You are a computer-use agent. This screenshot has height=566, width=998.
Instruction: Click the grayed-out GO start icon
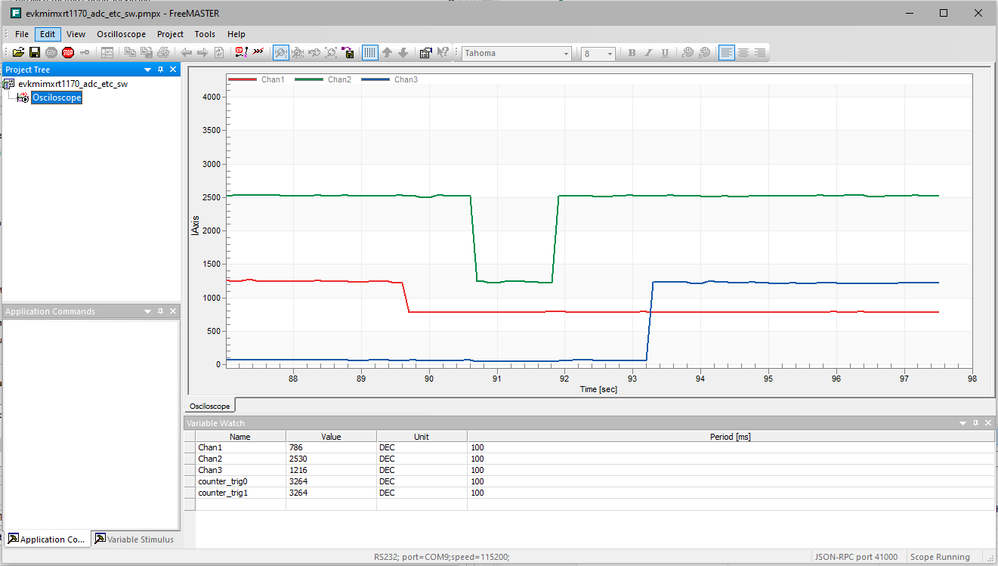tap(52, 53)
